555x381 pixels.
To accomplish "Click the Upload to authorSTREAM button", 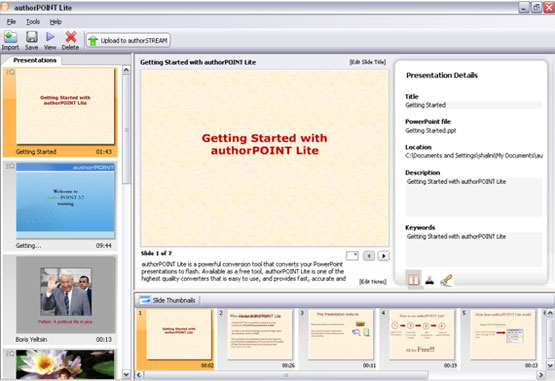I will tap(128, 40).
